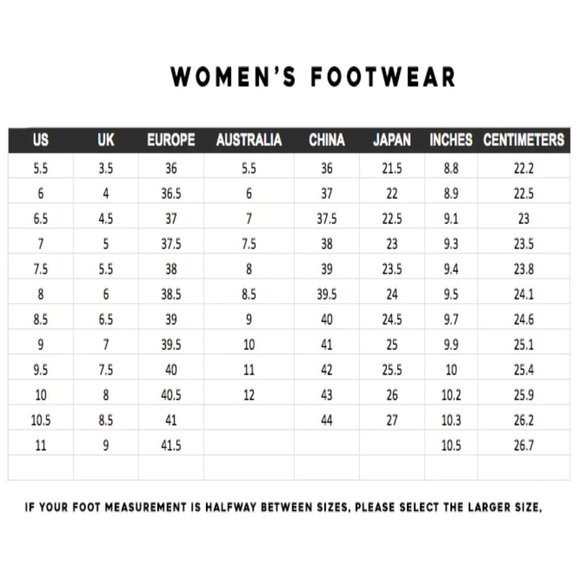
Task: Select the 8.8 inches cell
Action: click(x=451, y=169)
